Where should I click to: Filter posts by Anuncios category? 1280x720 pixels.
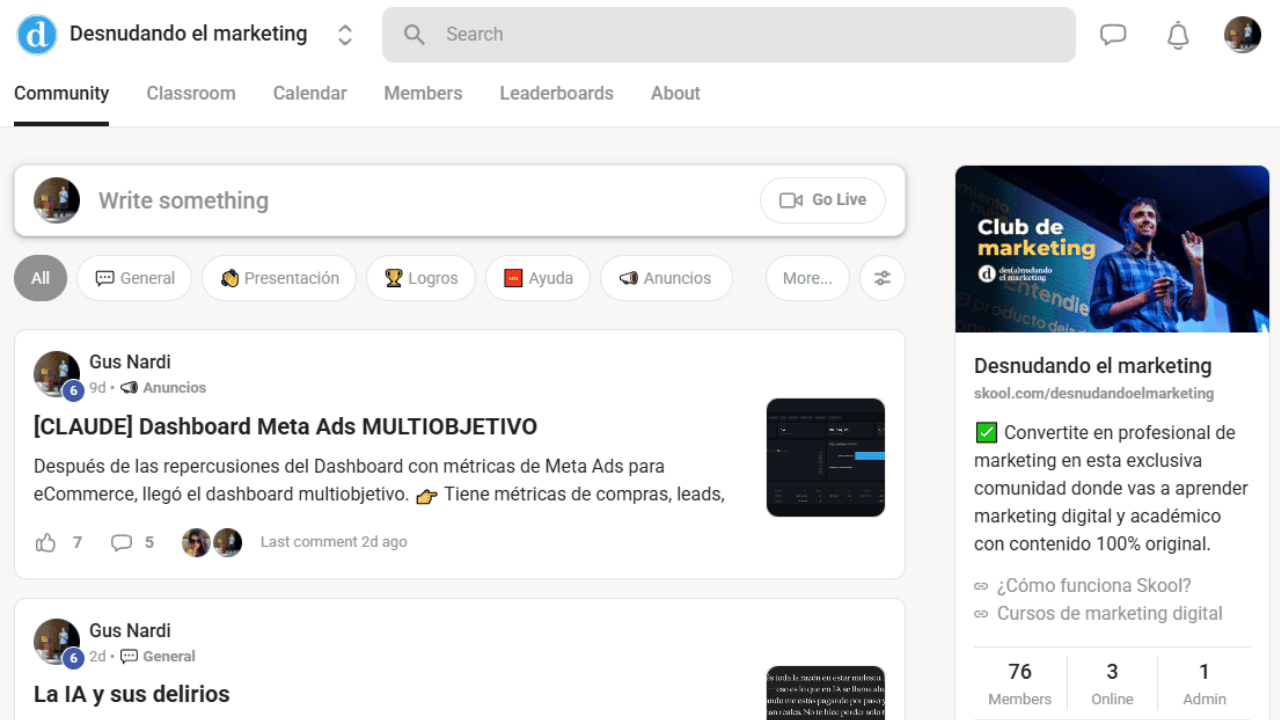tap(666, 278)
